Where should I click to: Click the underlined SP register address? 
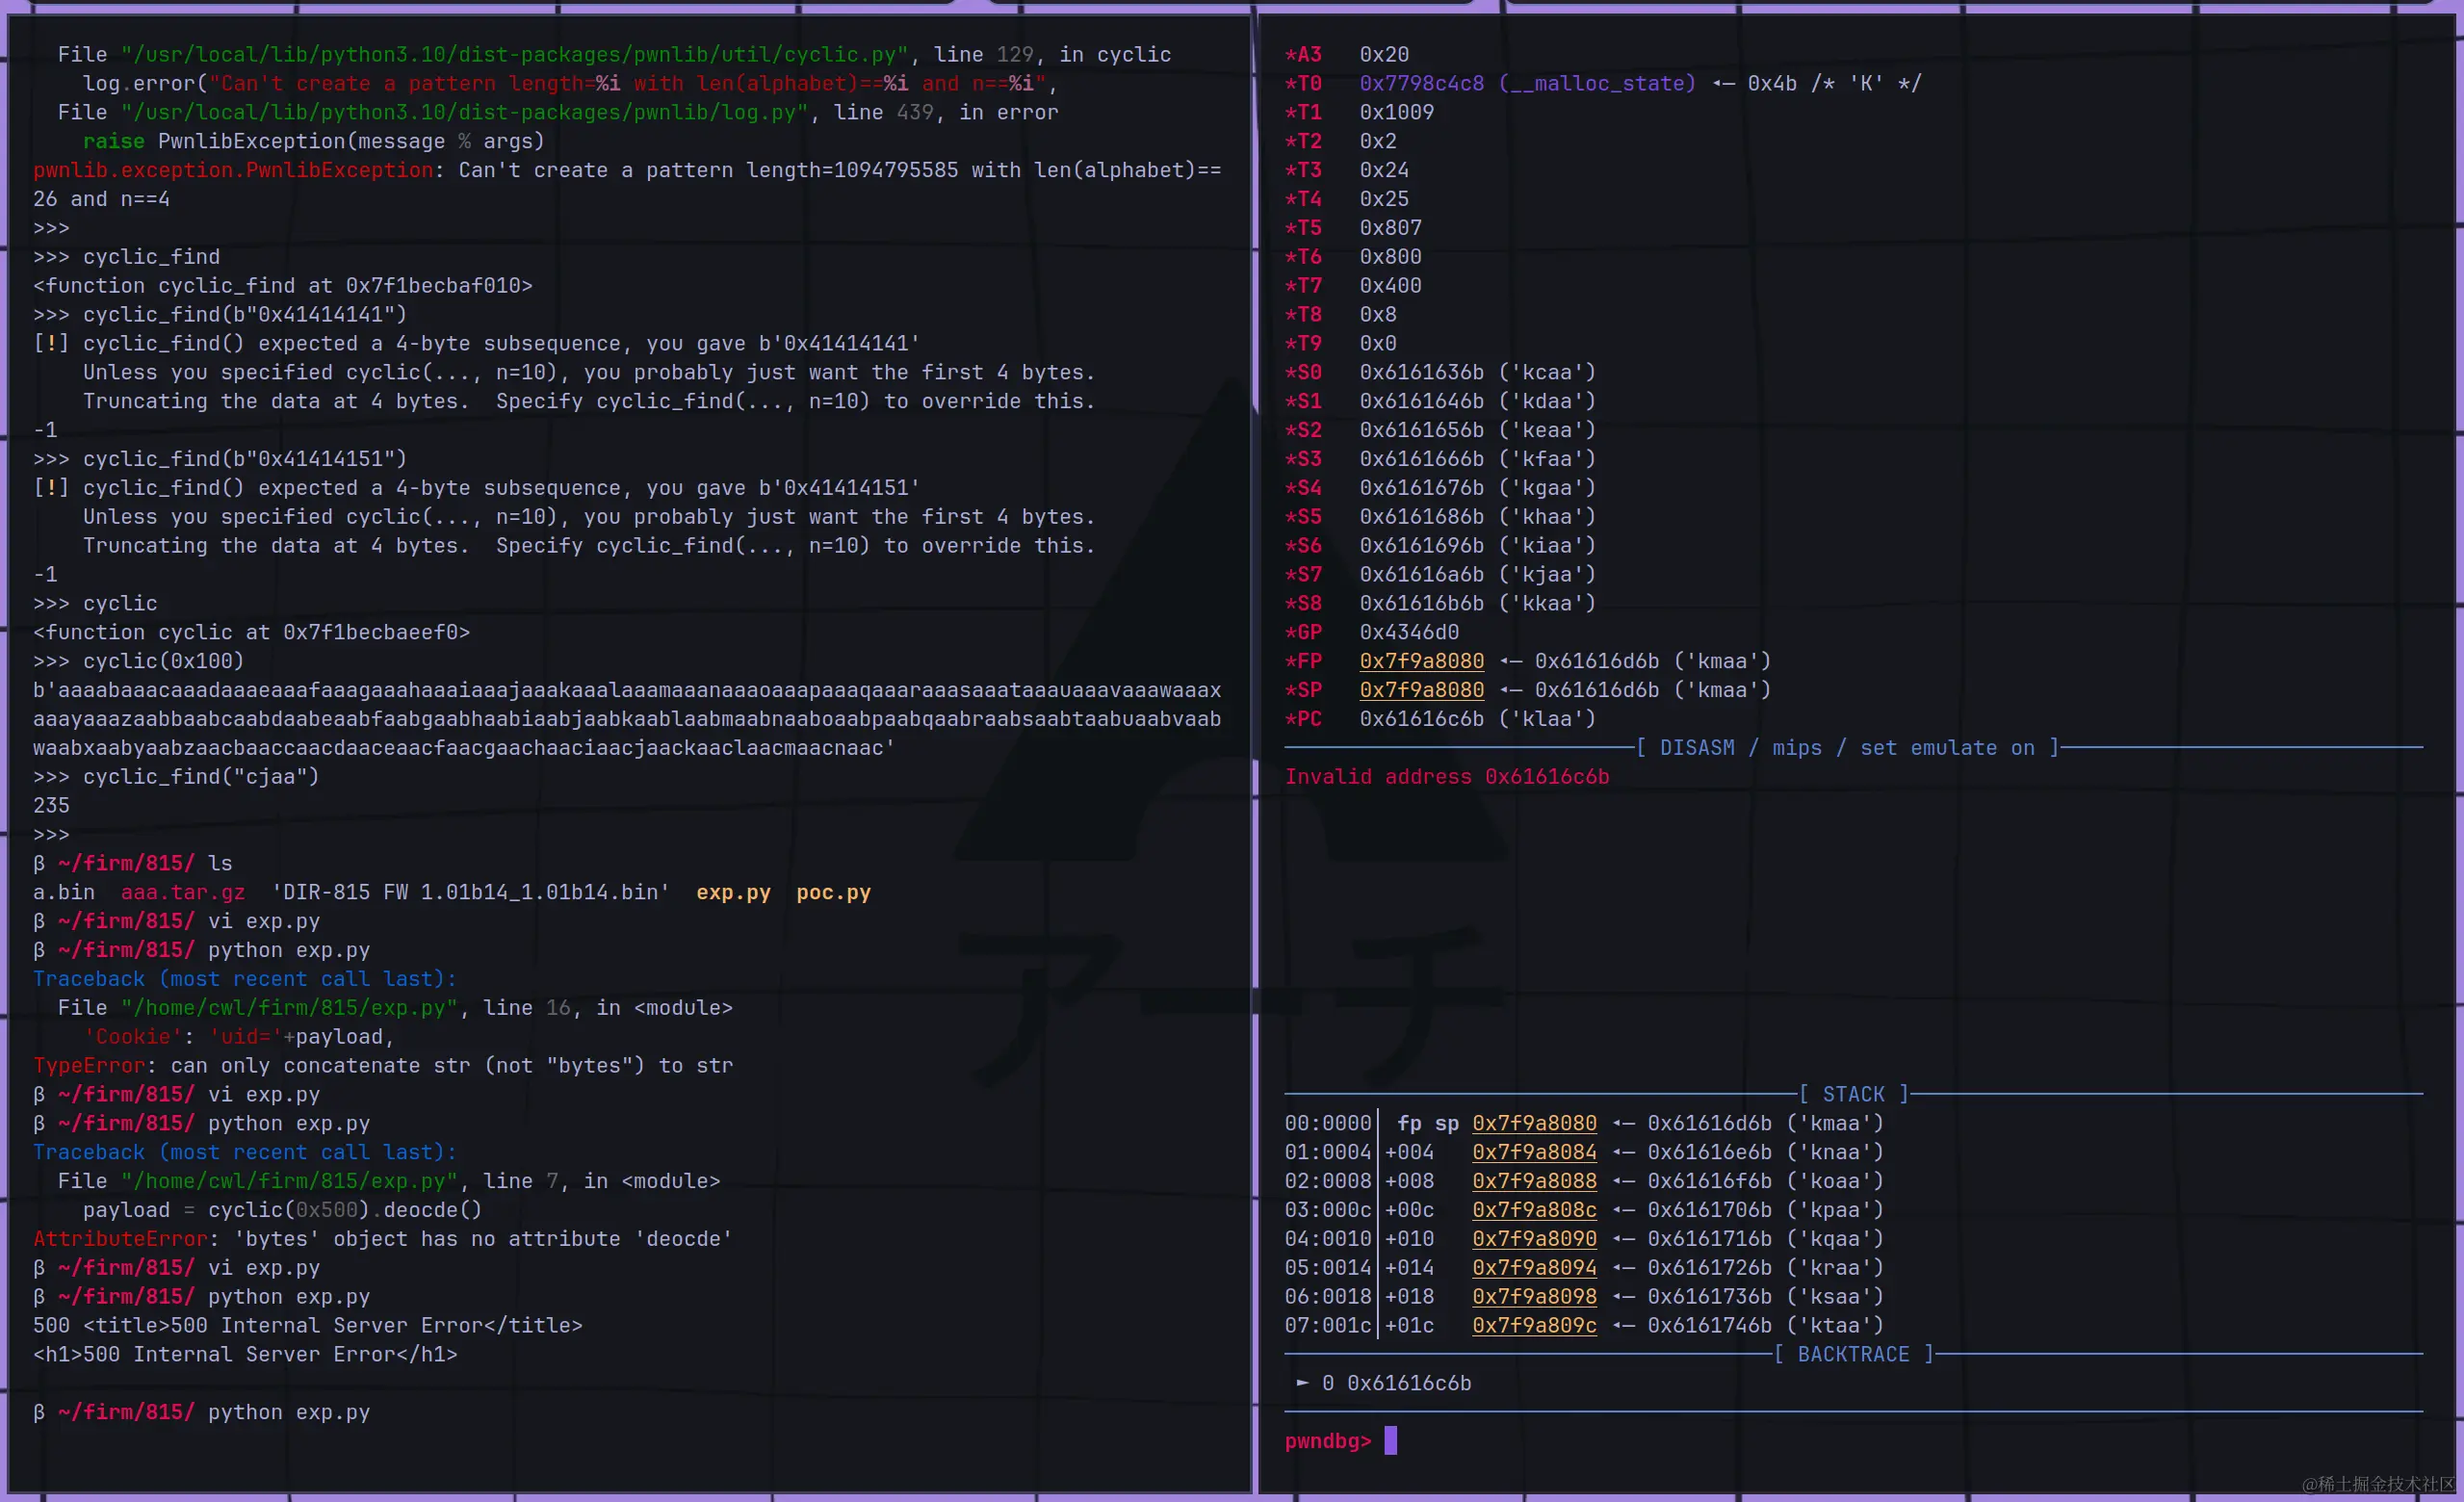click(1421, 690)
